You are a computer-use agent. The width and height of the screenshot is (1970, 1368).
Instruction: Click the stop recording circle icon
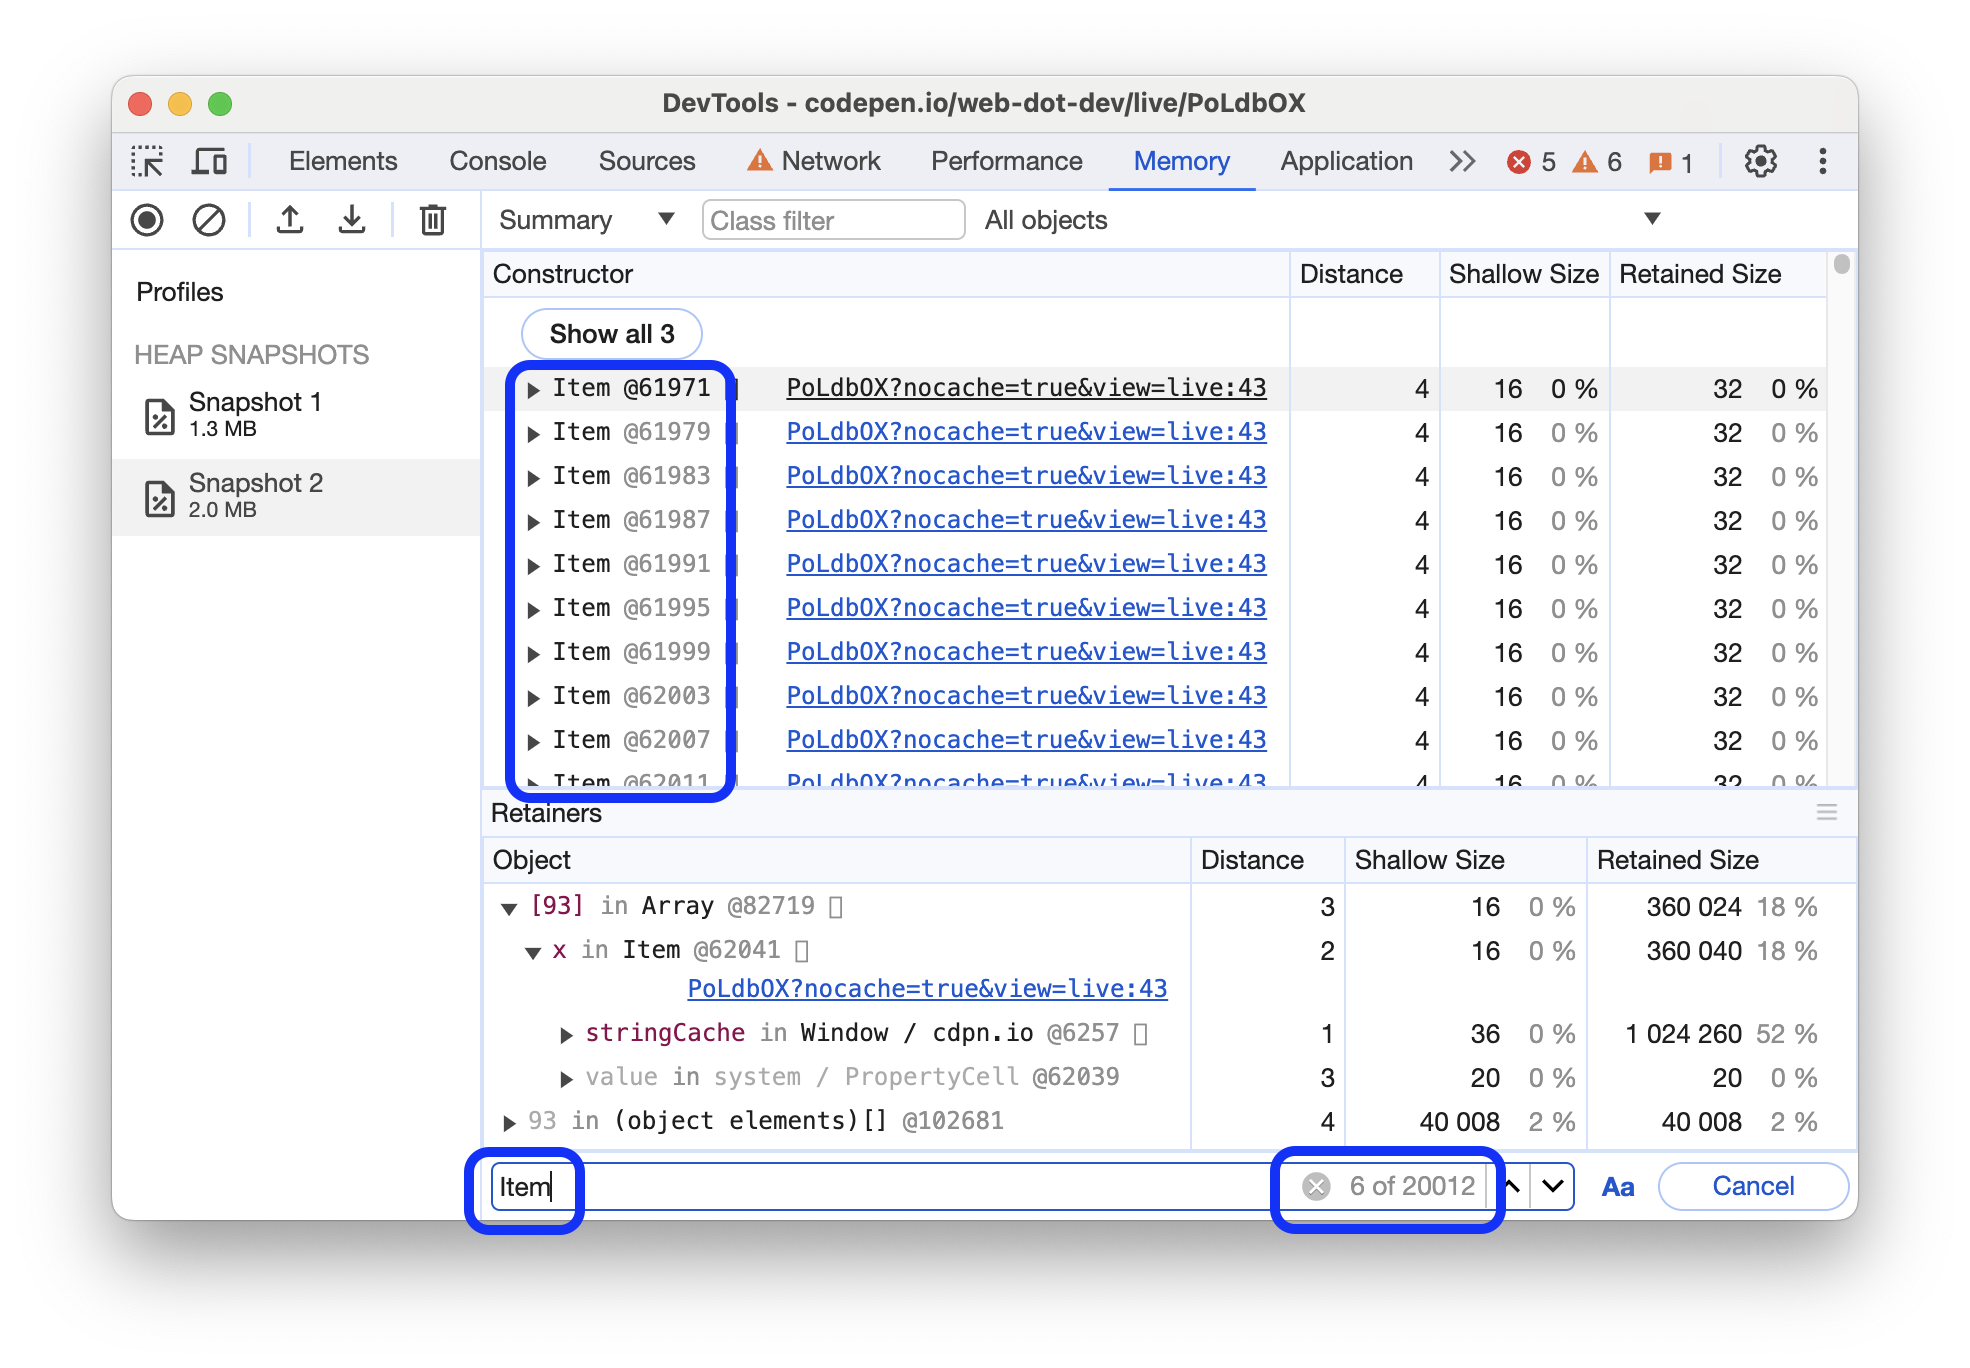pyautogui.click(x=150, y=222)
